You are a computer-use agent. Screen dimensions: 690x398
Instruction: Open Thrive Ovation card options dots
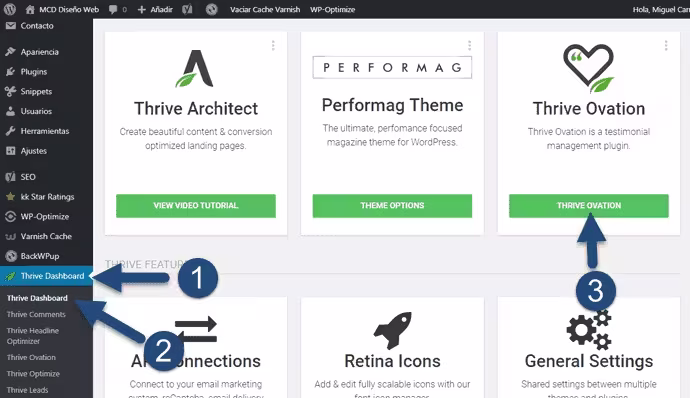click(666, 45)
